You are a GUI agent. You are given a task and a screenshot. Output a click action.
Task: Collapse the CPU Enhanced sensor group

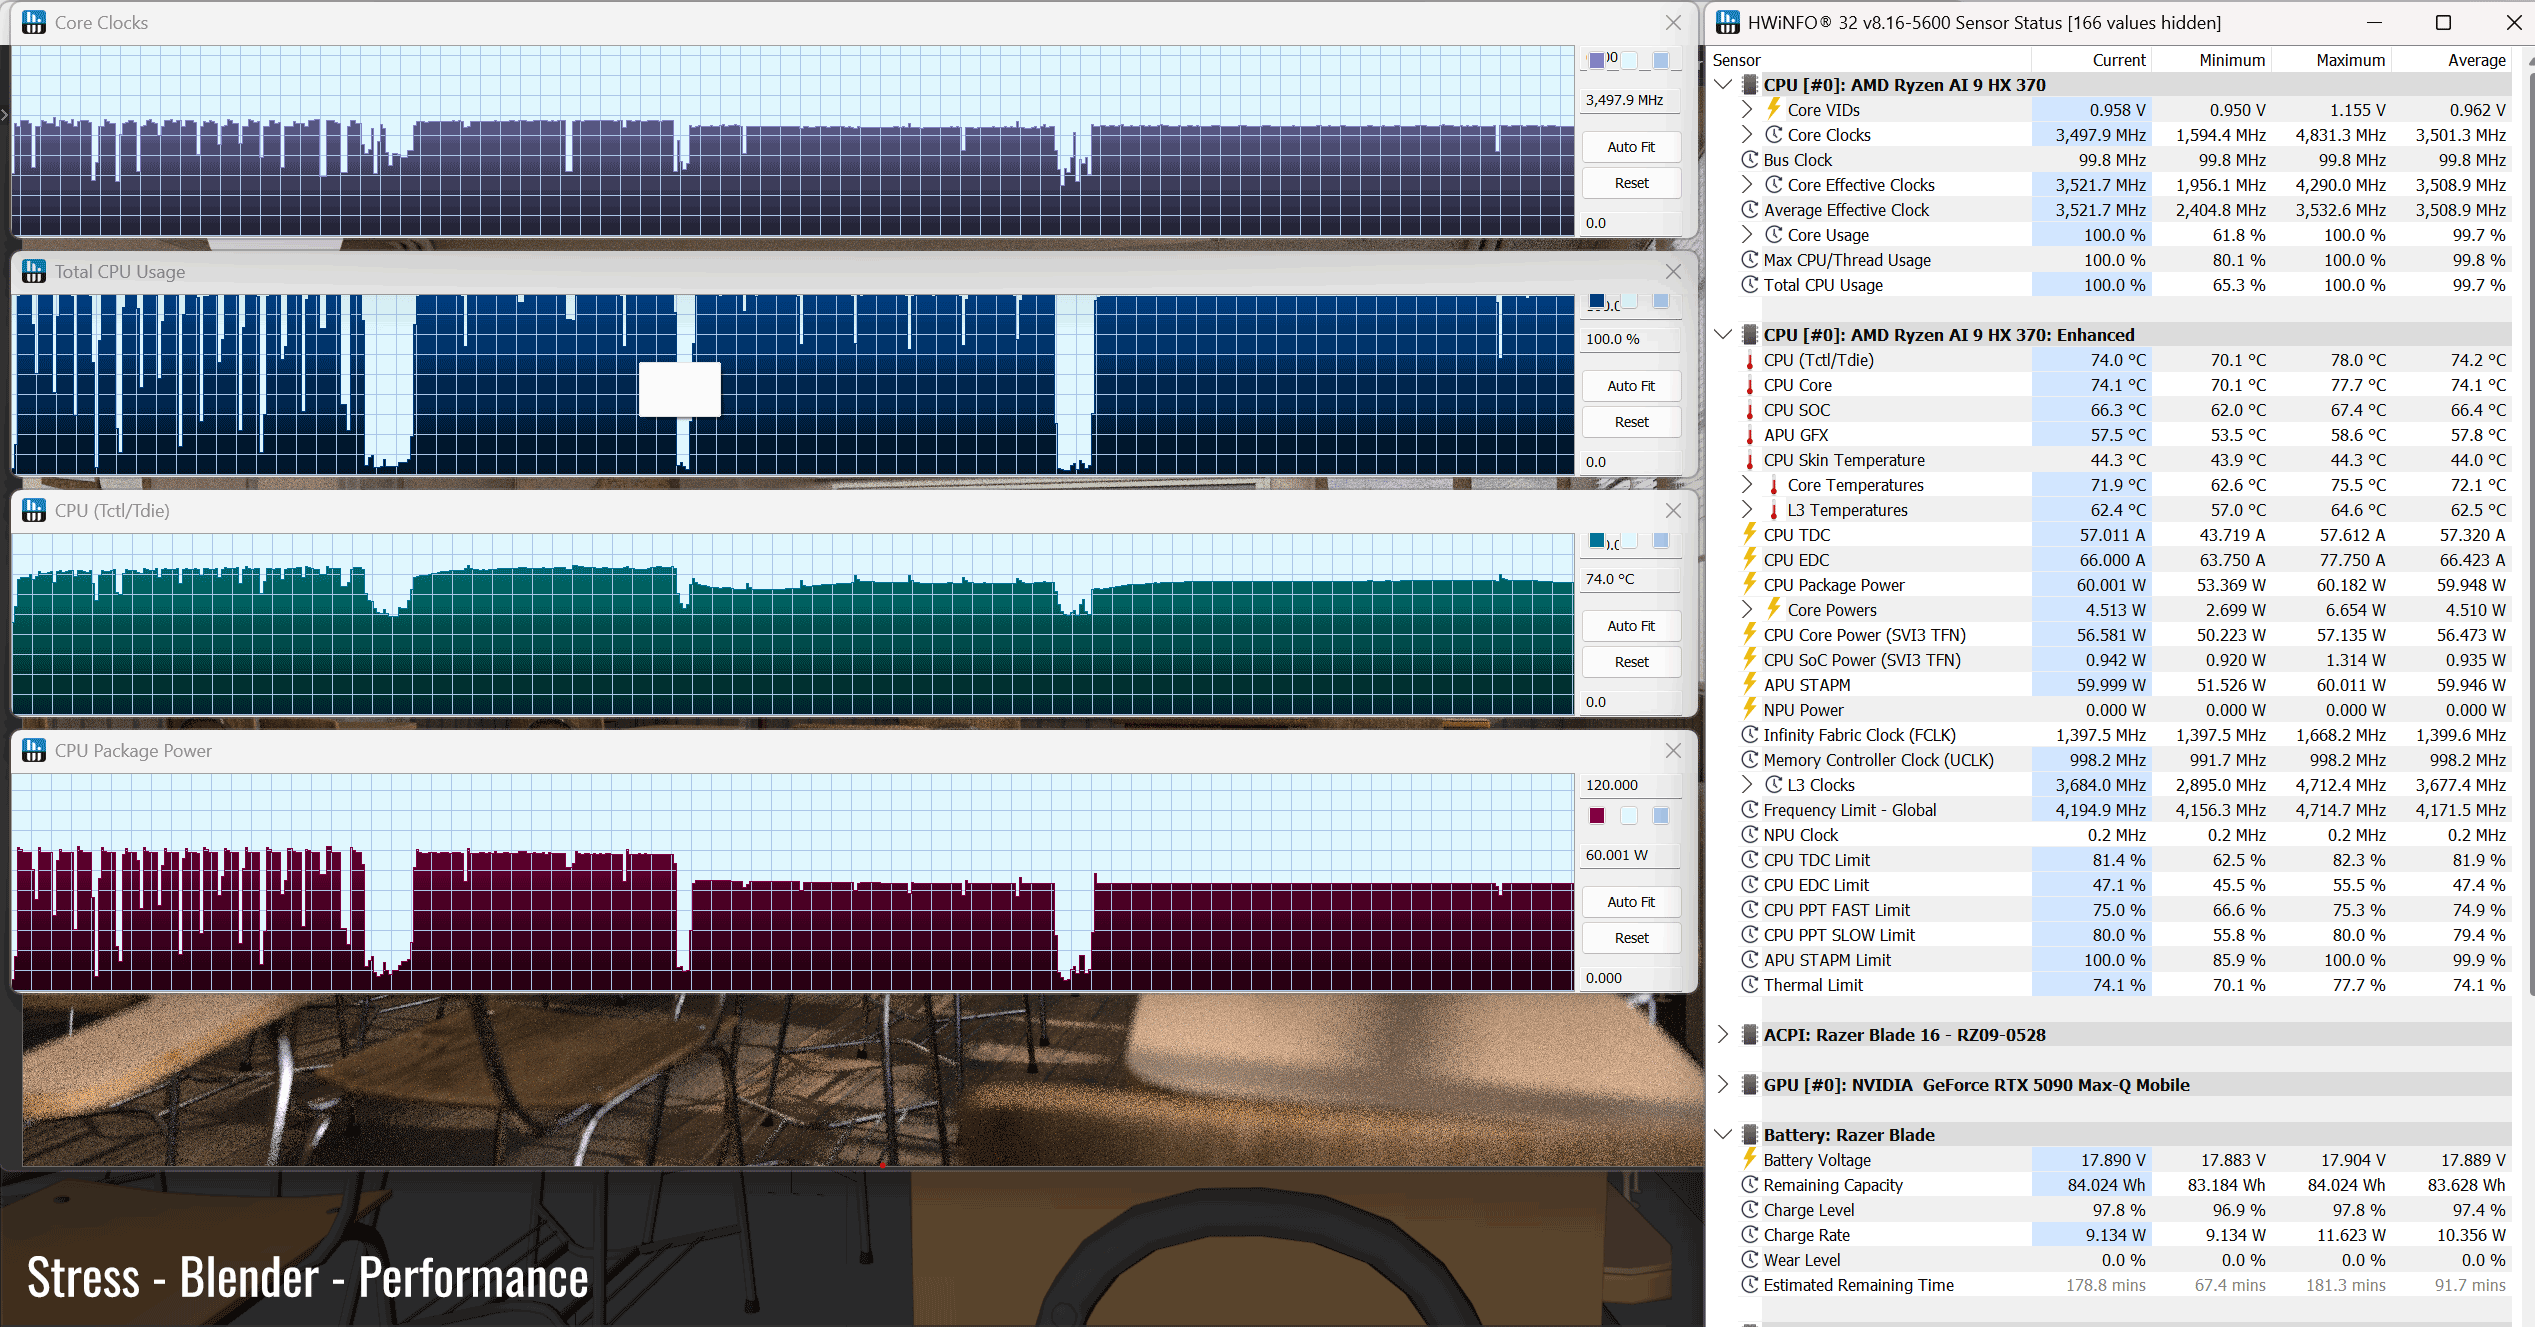click(1723, 335)
